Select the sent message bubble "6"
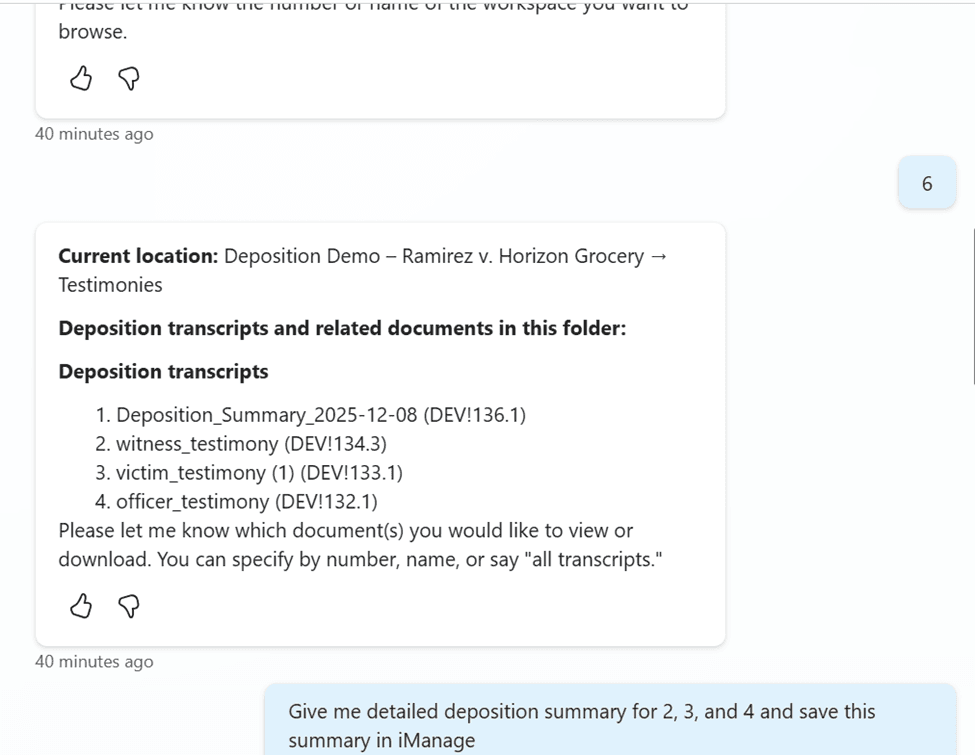 coord(927,184)
